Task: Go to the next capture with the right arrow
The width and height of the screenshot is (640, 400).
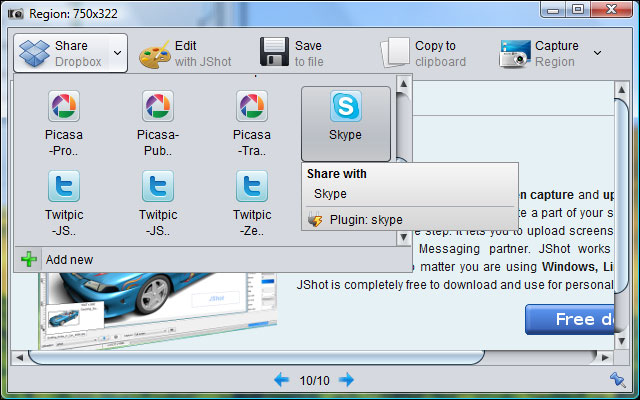Action: [x=347, y=380]
